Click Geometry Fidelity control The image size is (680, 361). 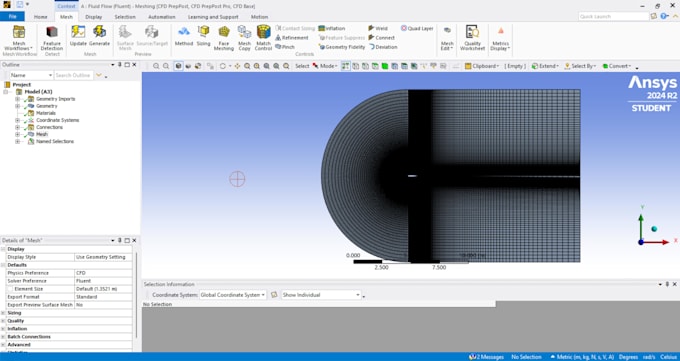pyautogui.click(x=342, y=47)
